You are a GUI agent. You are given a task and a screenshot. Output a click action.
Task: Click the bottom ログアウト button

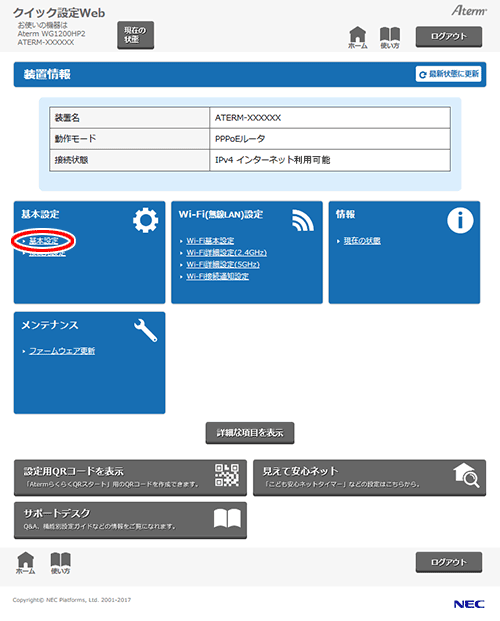pos(448,562)
